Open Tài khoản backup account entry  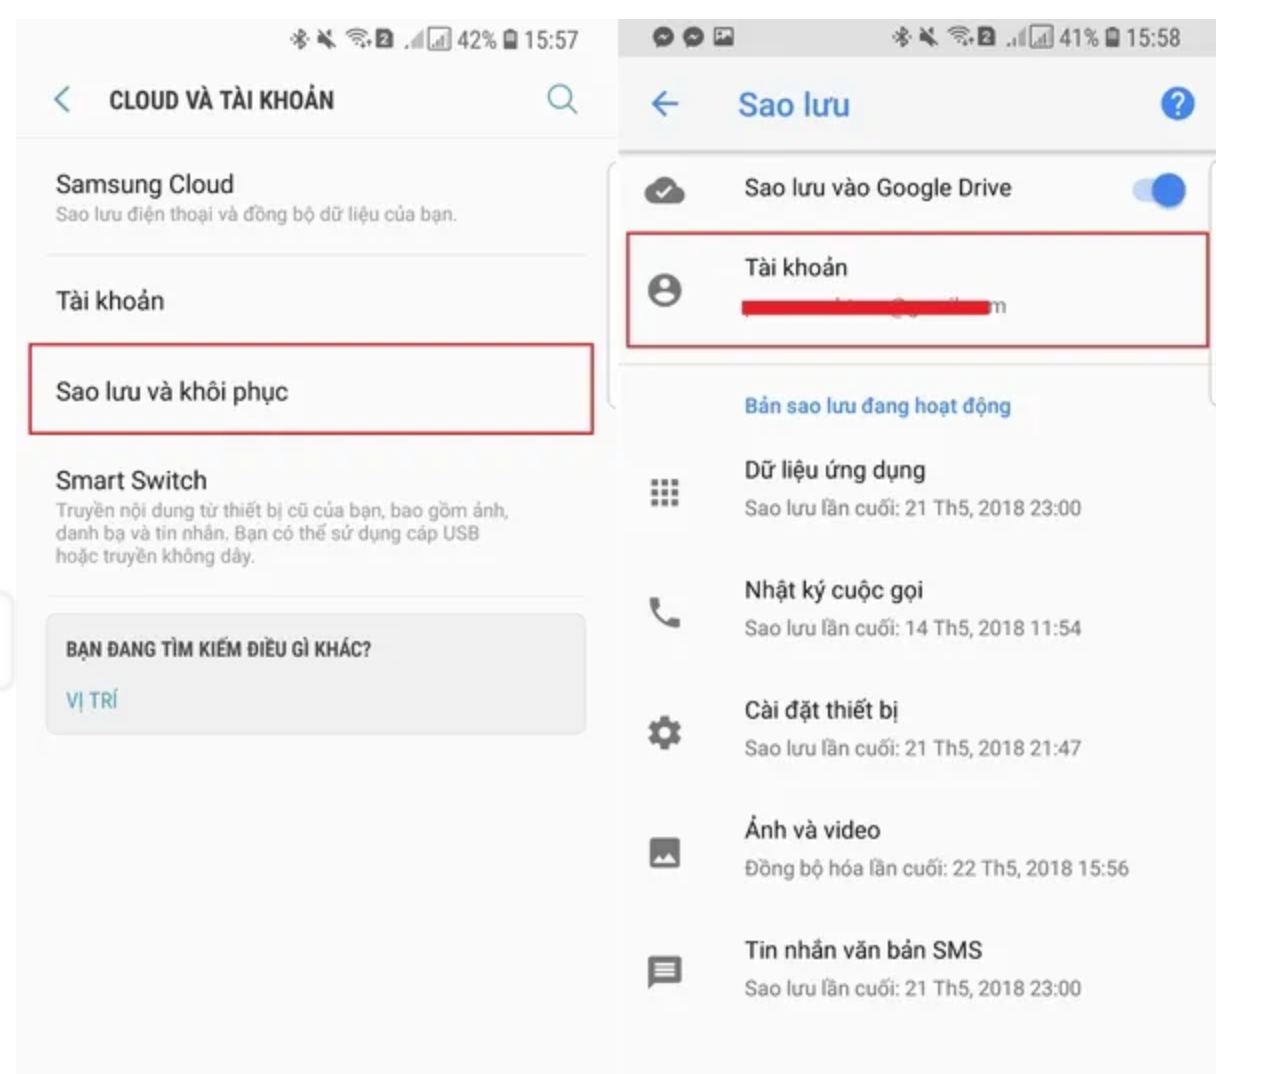[917, 290]
